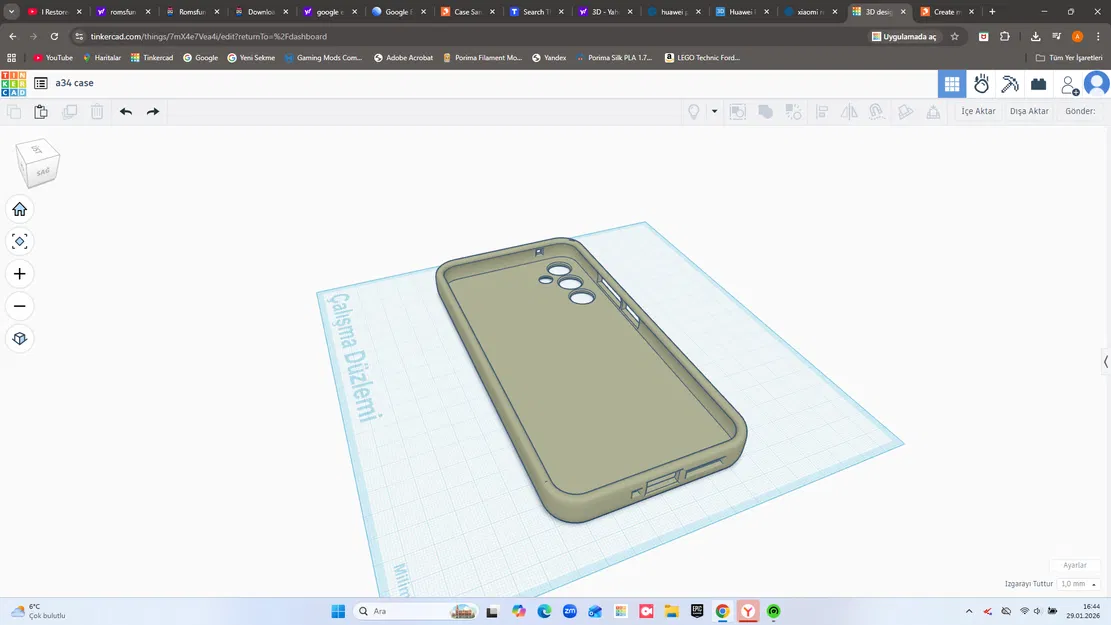Screen dimensions: 1111x625
Task: Fit all objects in view
Action: click(19, 241)
